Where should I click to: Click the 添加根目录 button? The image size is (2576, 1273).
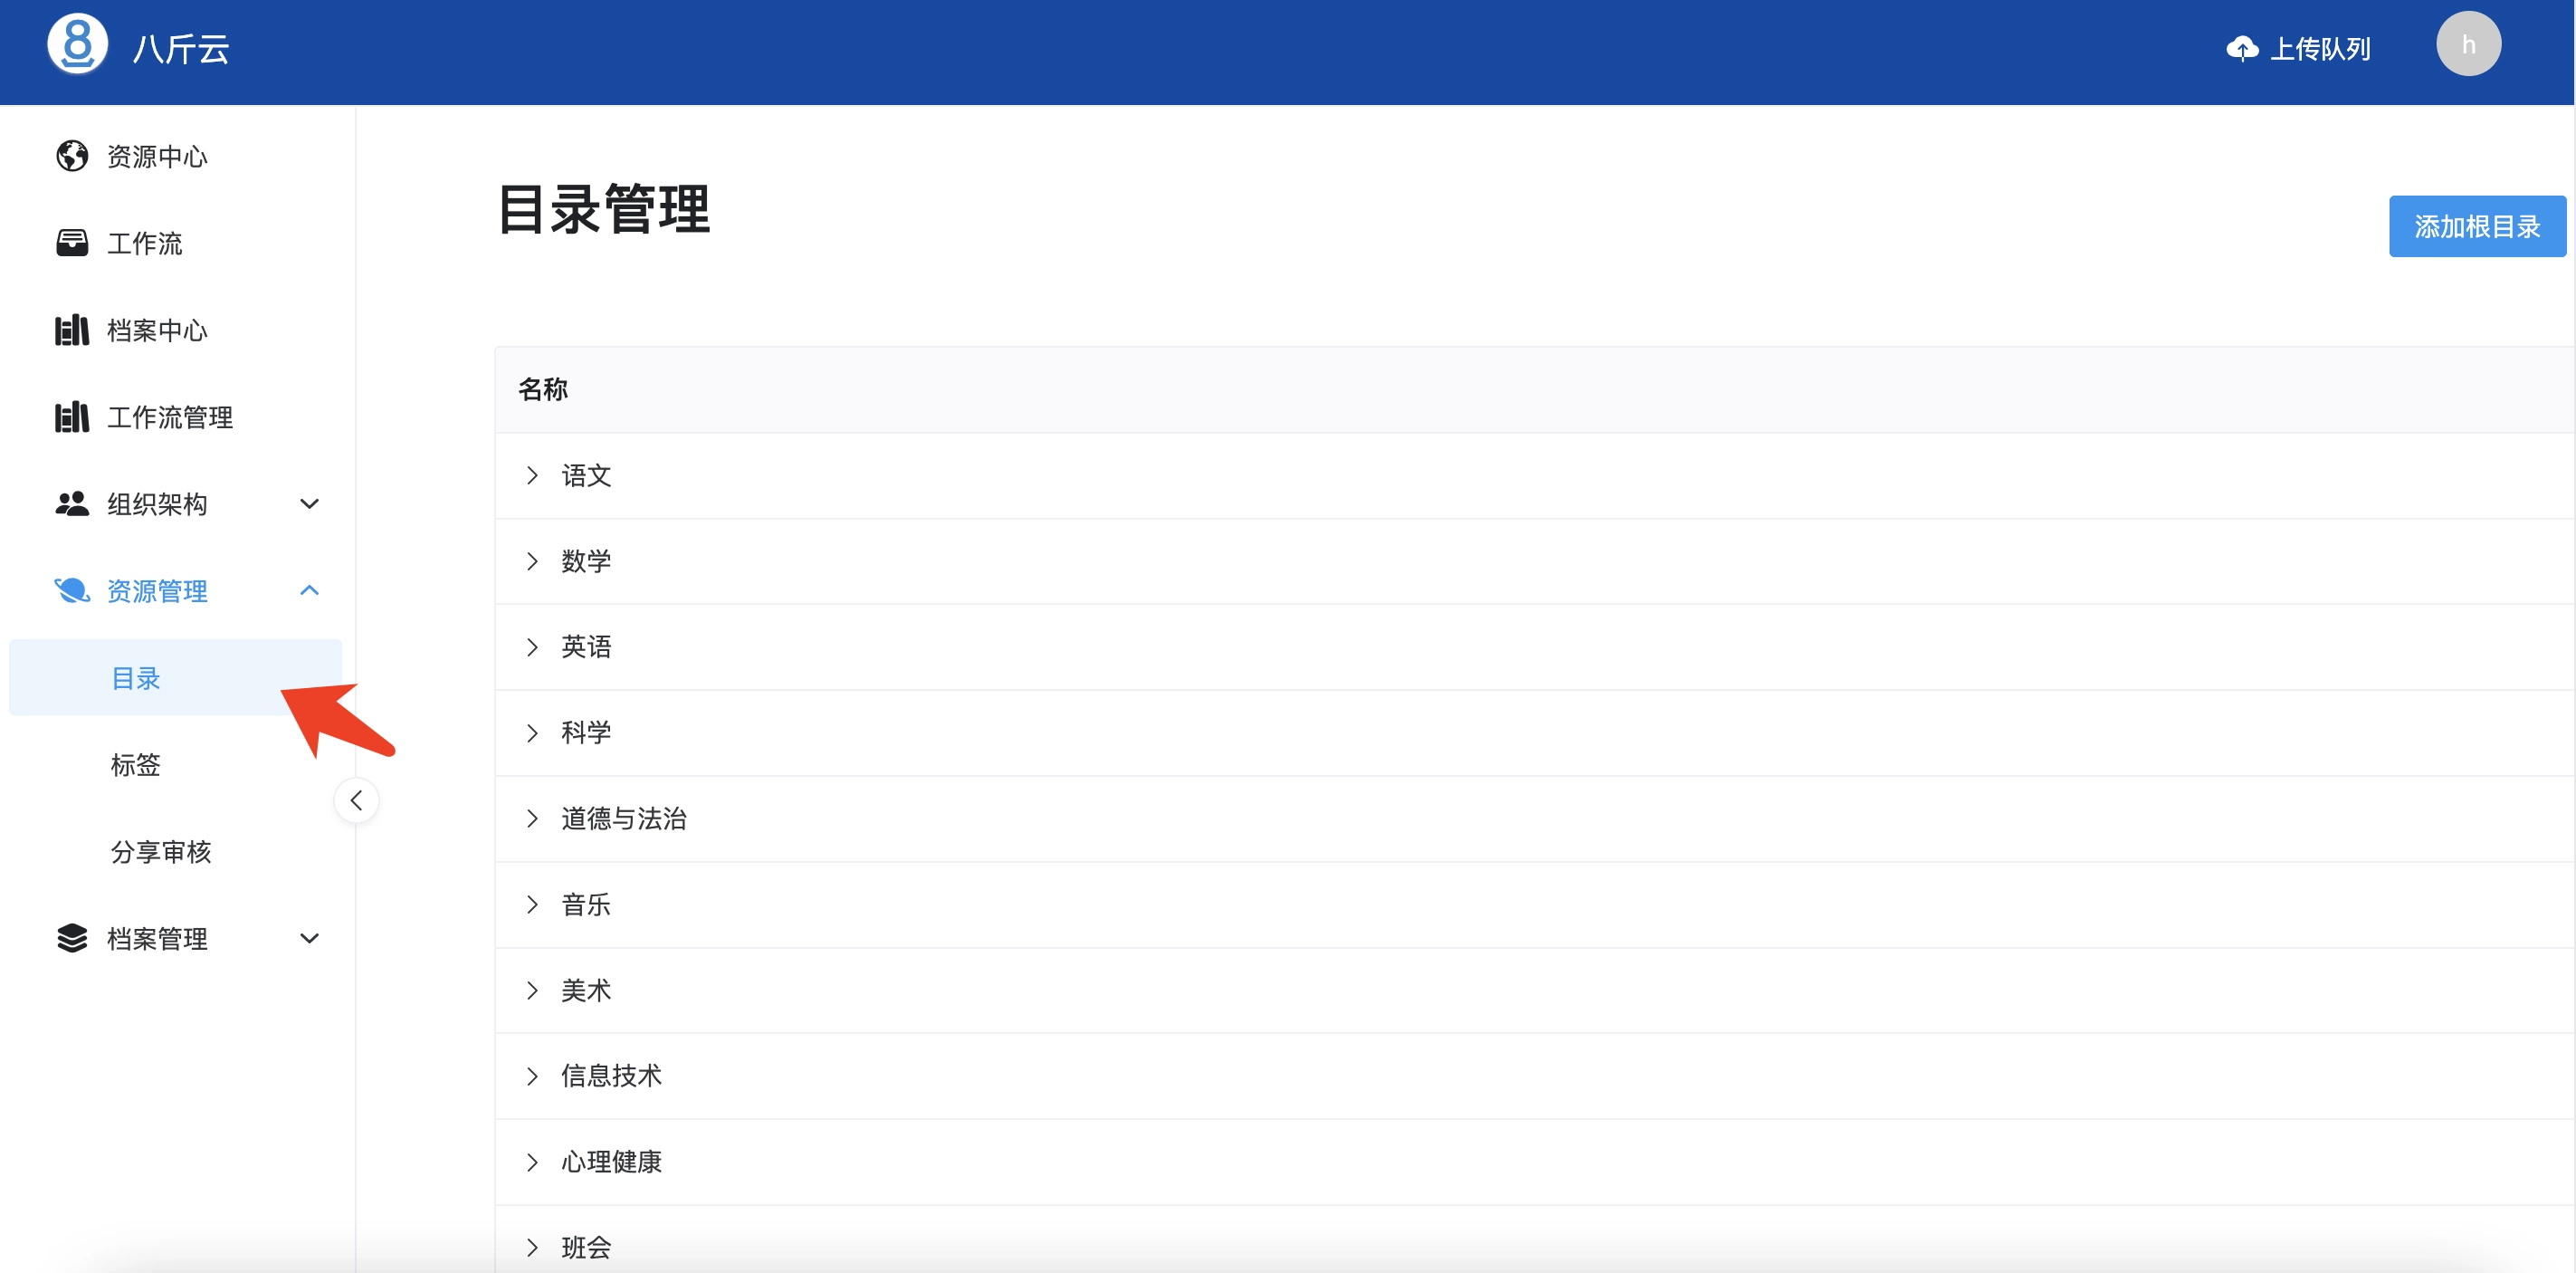pos(2476,227)
